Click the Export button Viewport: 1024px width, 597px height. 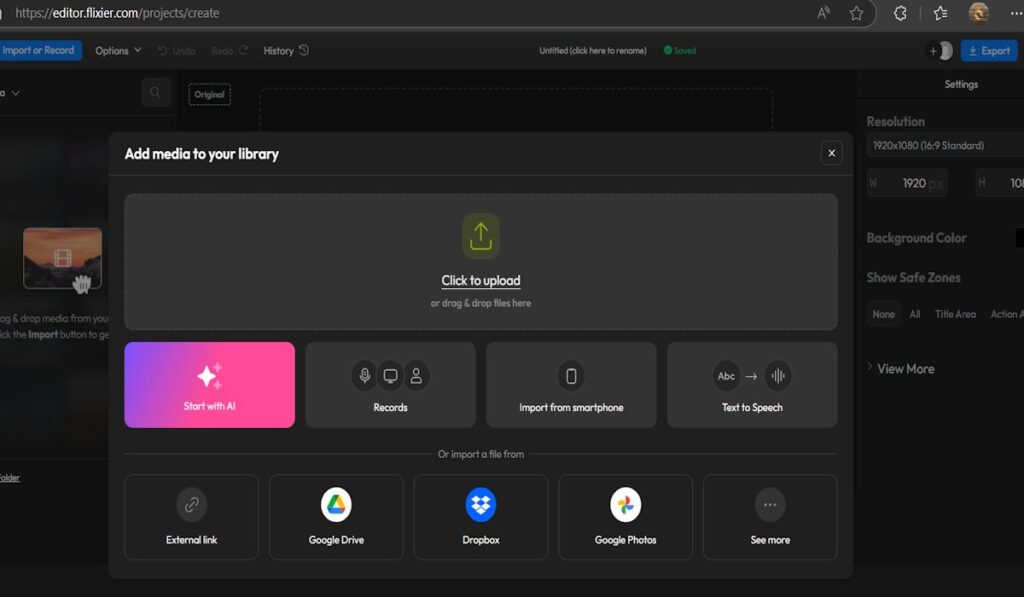988,51
